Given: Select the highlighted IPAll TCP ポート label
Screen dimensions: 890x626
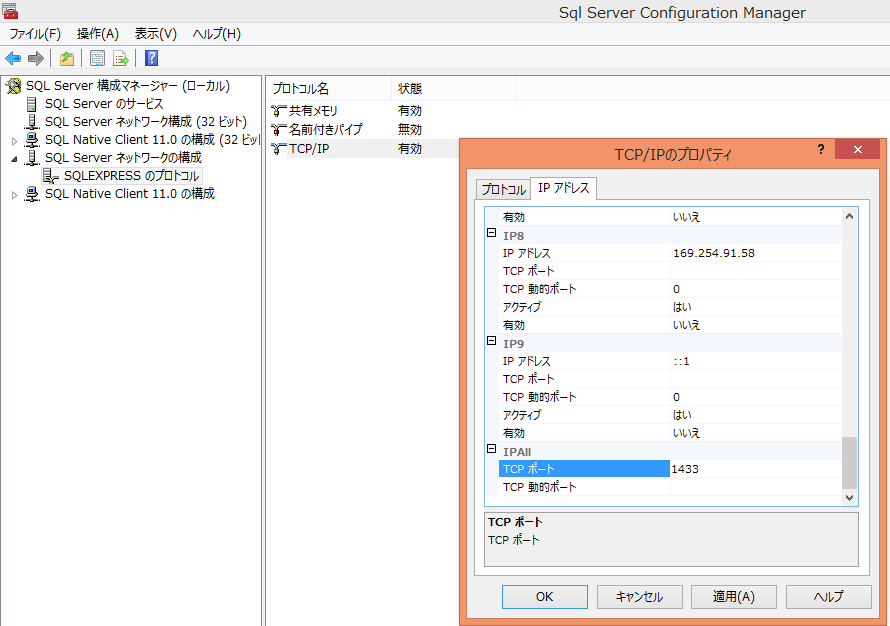Looking at the screenshot, I should [584, 469].
